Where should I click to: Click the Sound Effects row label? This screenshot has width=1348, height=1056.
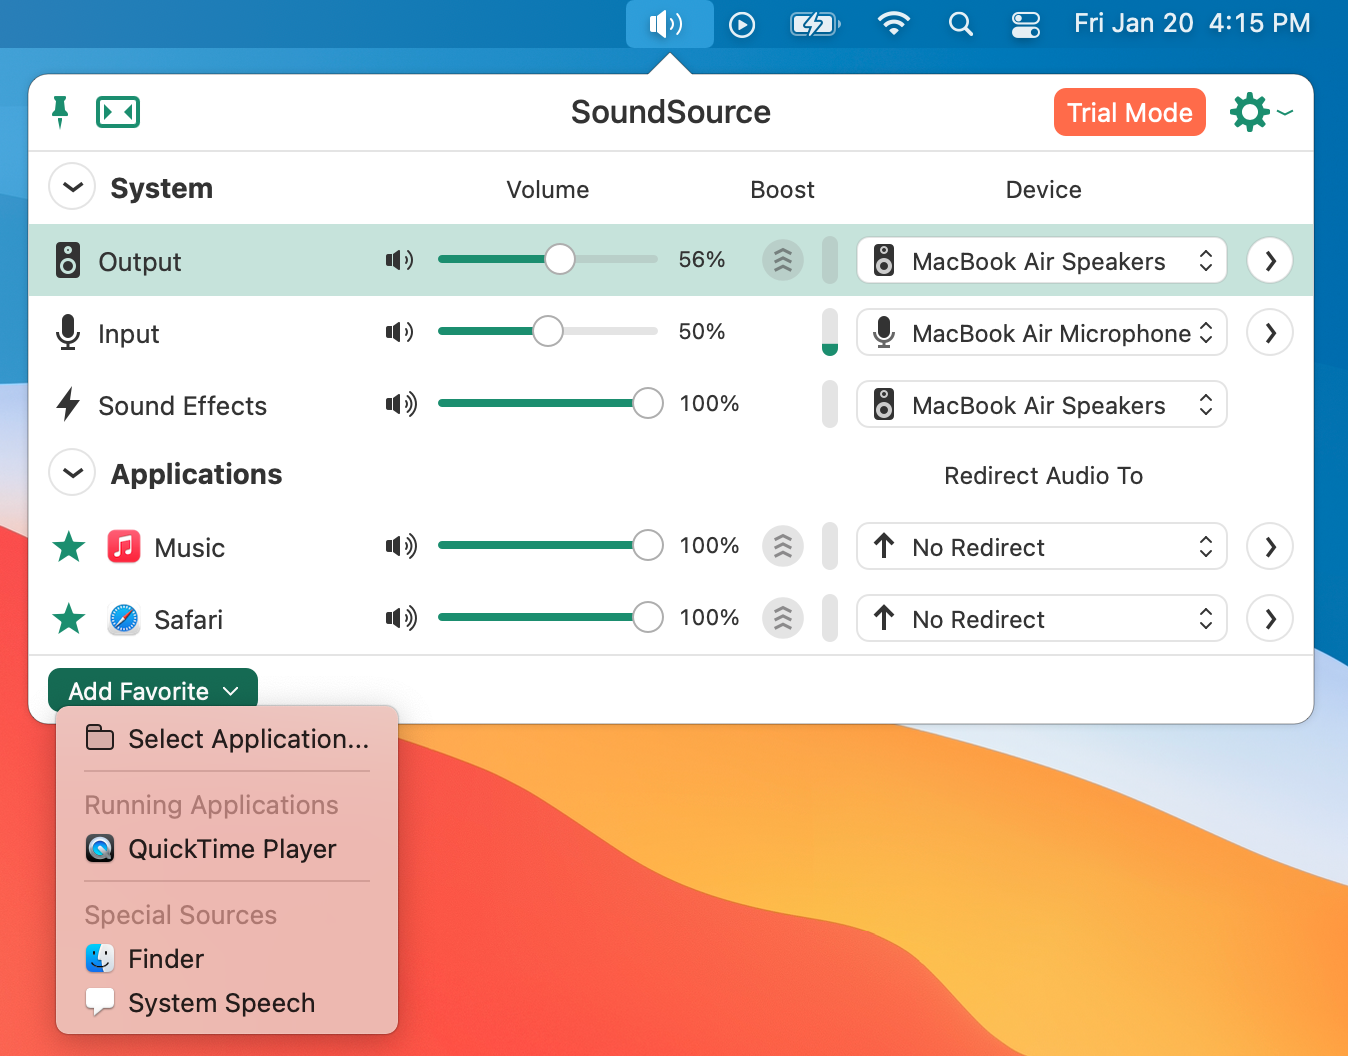(x=182, y=406)
